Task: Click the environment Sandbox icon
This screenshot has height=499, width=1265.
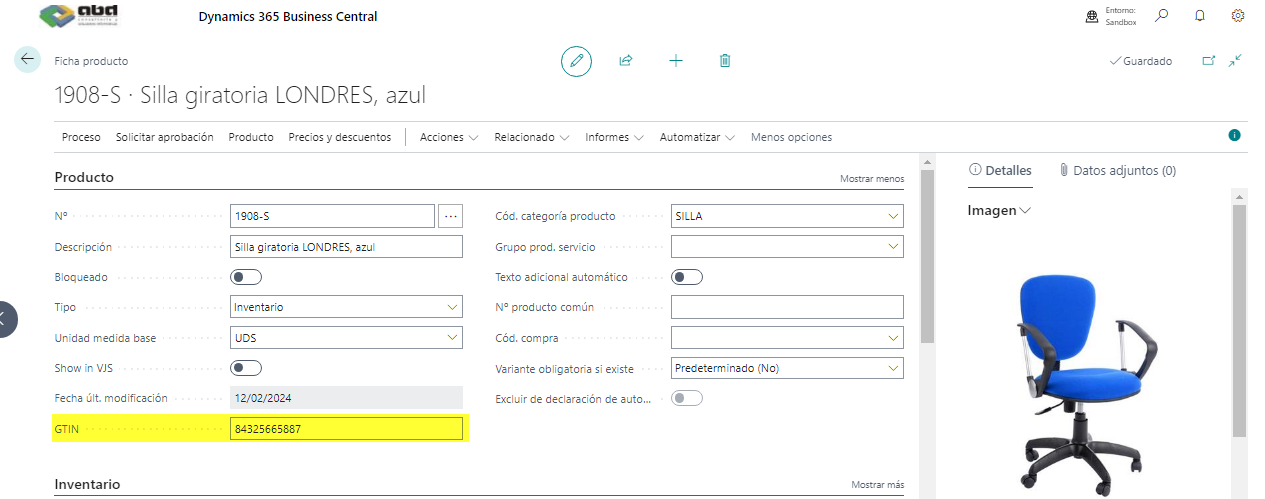Action: 1092,16
